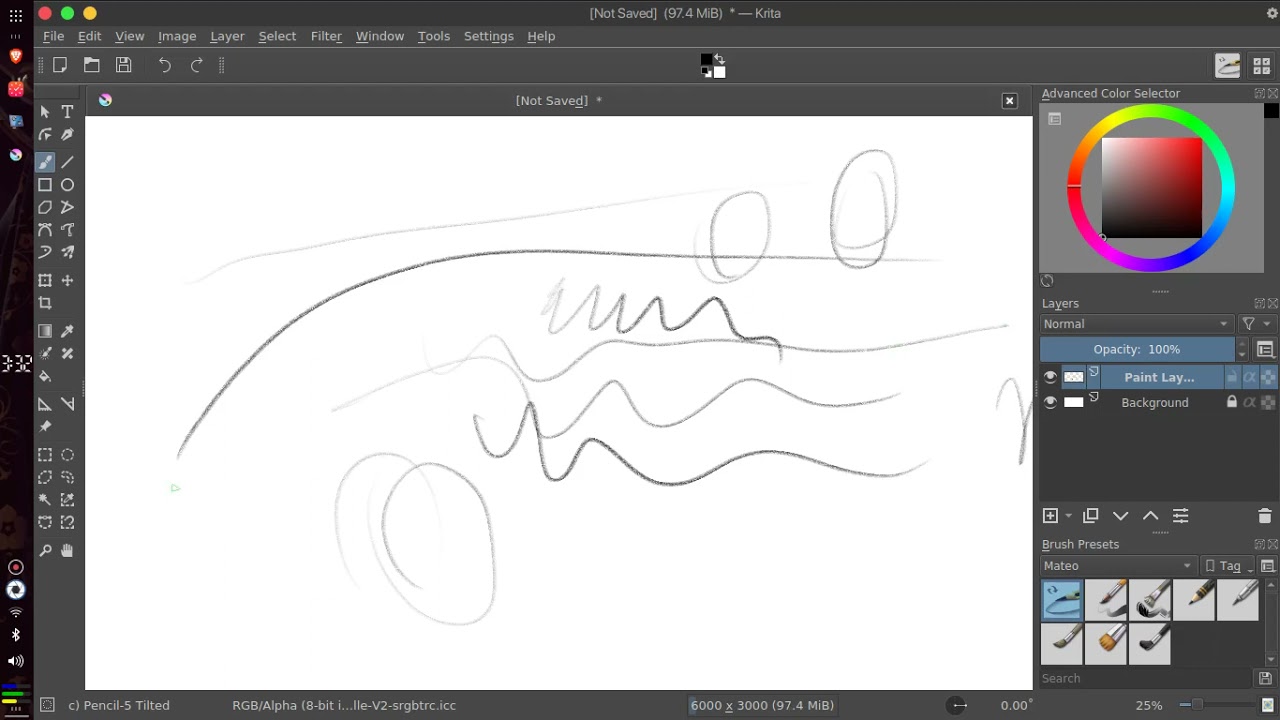
Task: Open the Normal blending mode dropdown
Action: click(x=1135, y=324)
